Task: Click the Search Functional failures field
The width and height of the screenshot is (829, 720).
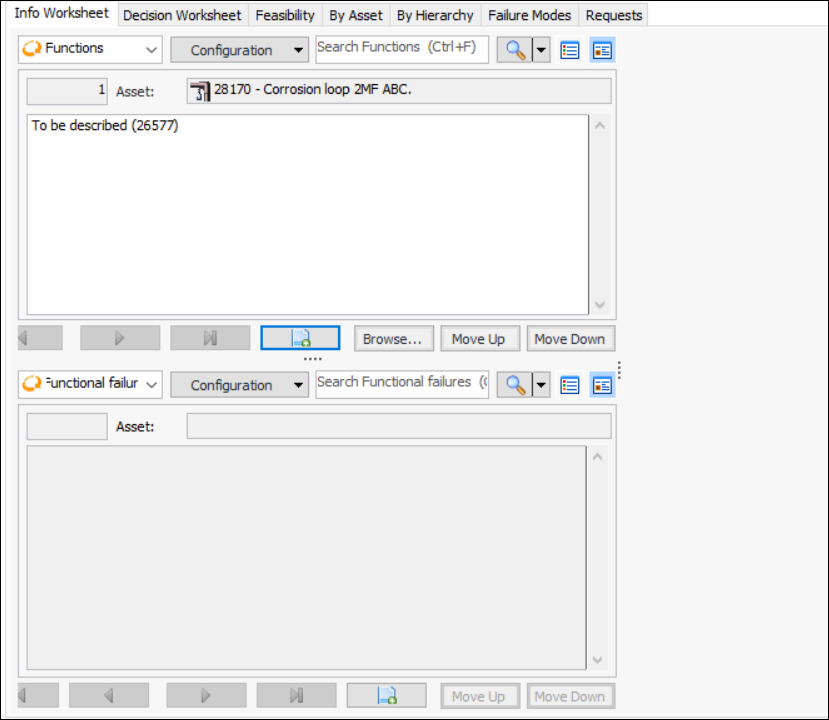Action: (402, 384)
